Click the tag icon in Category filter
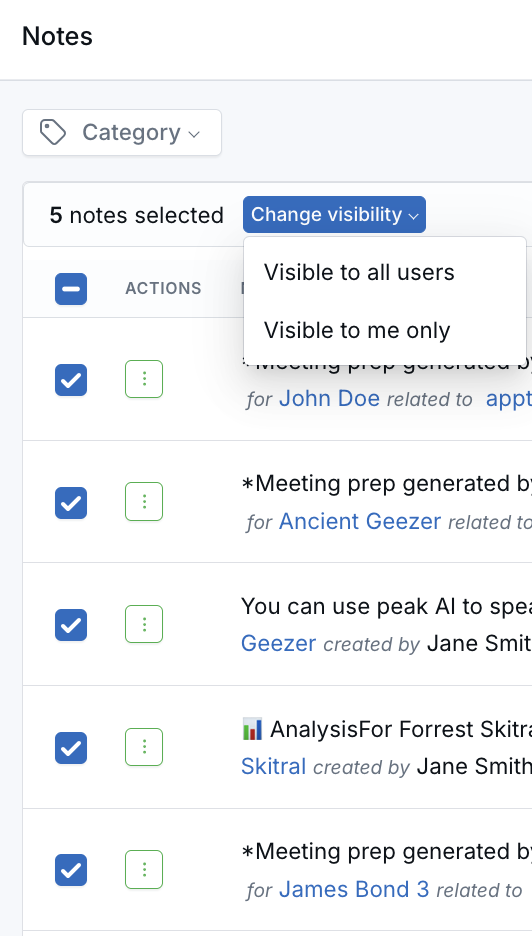Screen dimensions: 532x936 [53, 133]
